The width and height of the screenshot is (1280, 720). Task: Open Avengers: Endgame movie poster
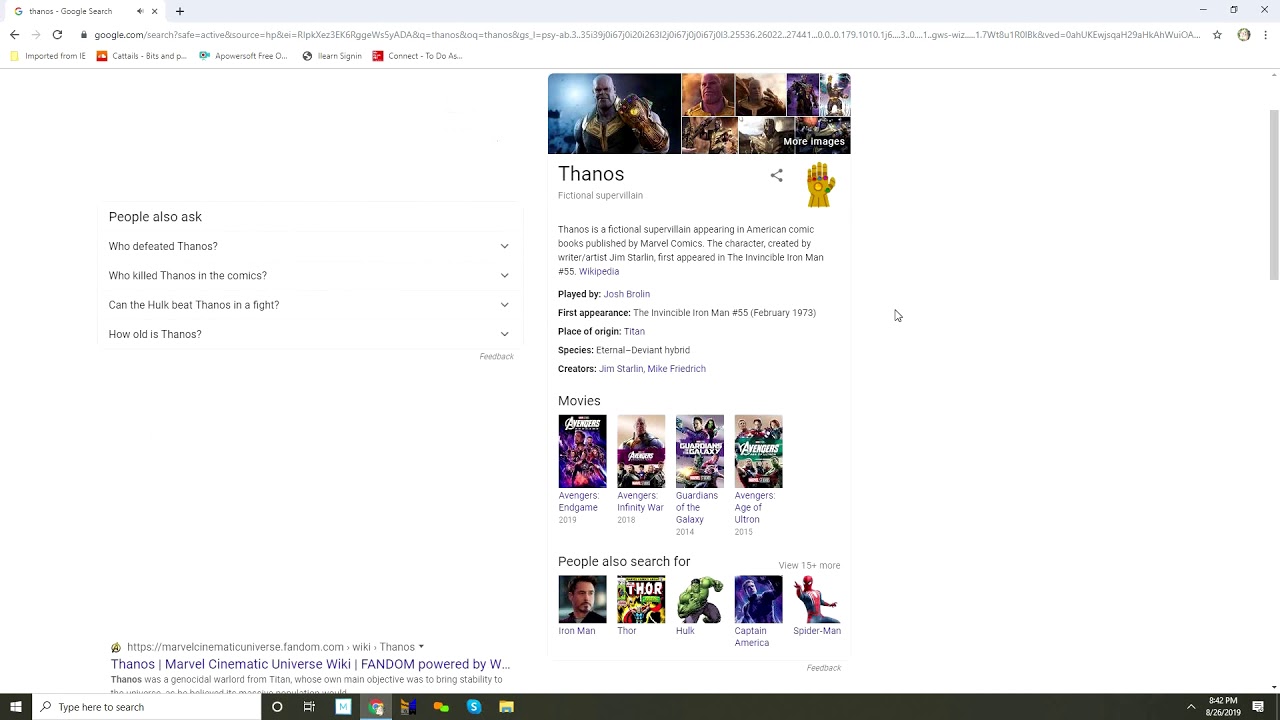click(582, 451)
